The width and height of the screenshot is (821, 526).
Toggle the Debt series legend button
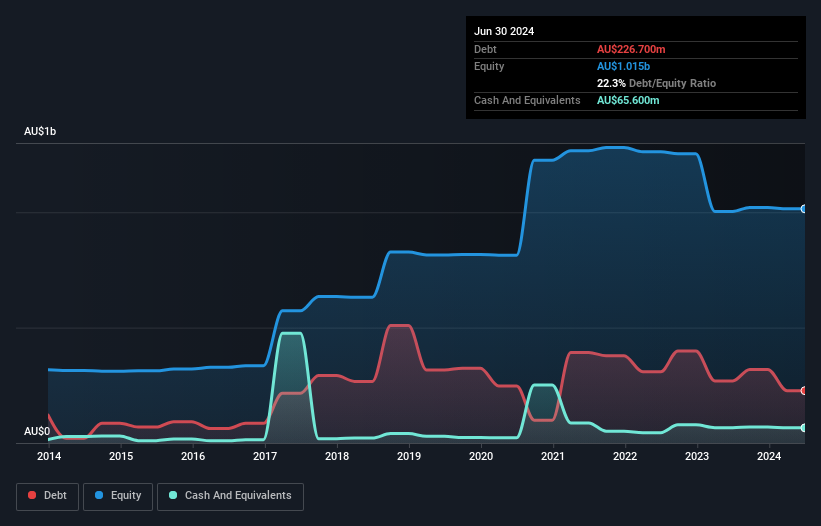(47, 496)
